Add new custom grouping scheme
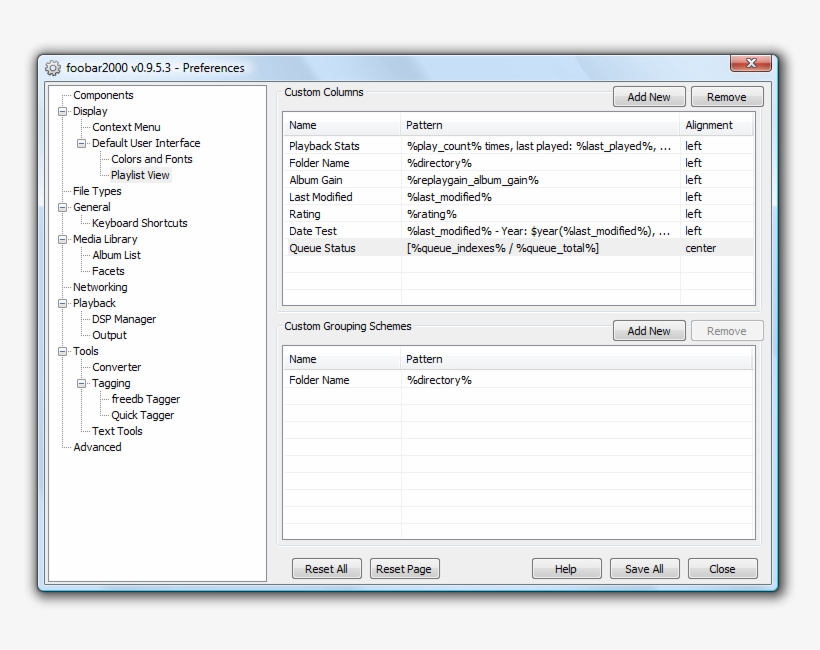 click(649, 331)
